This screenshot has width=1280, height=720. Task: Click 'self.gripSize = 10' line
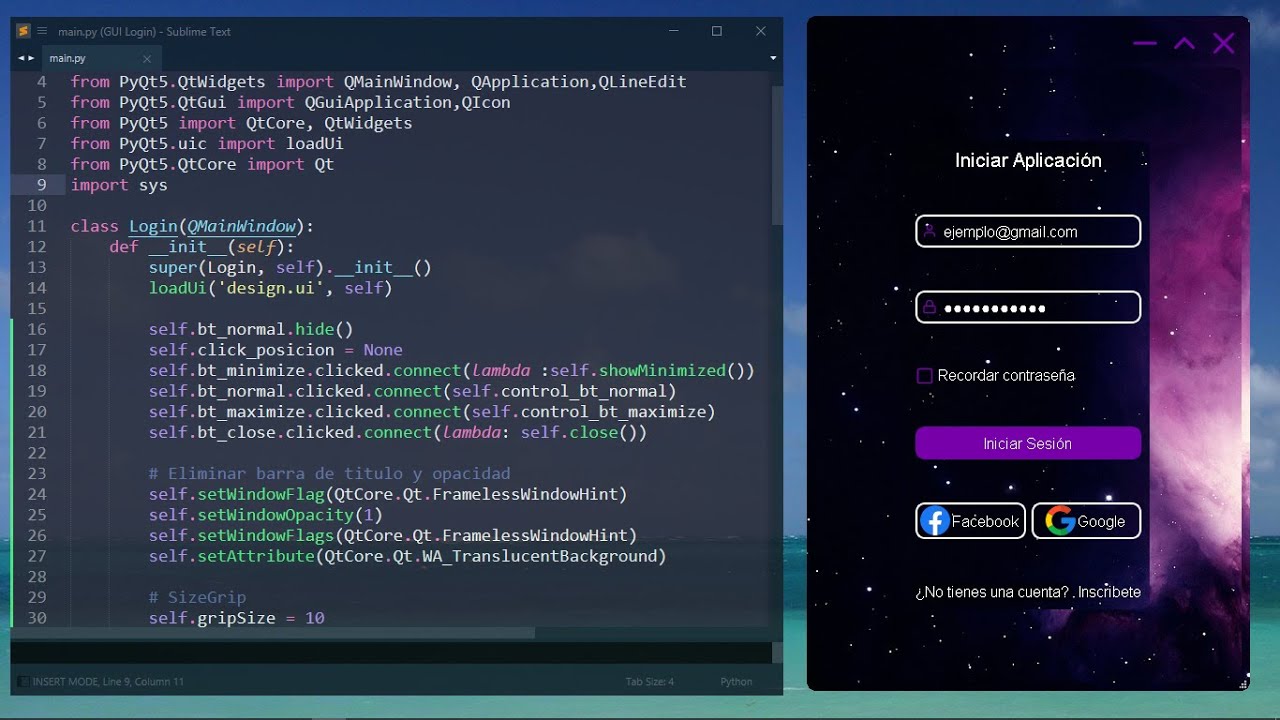[237, 618]
